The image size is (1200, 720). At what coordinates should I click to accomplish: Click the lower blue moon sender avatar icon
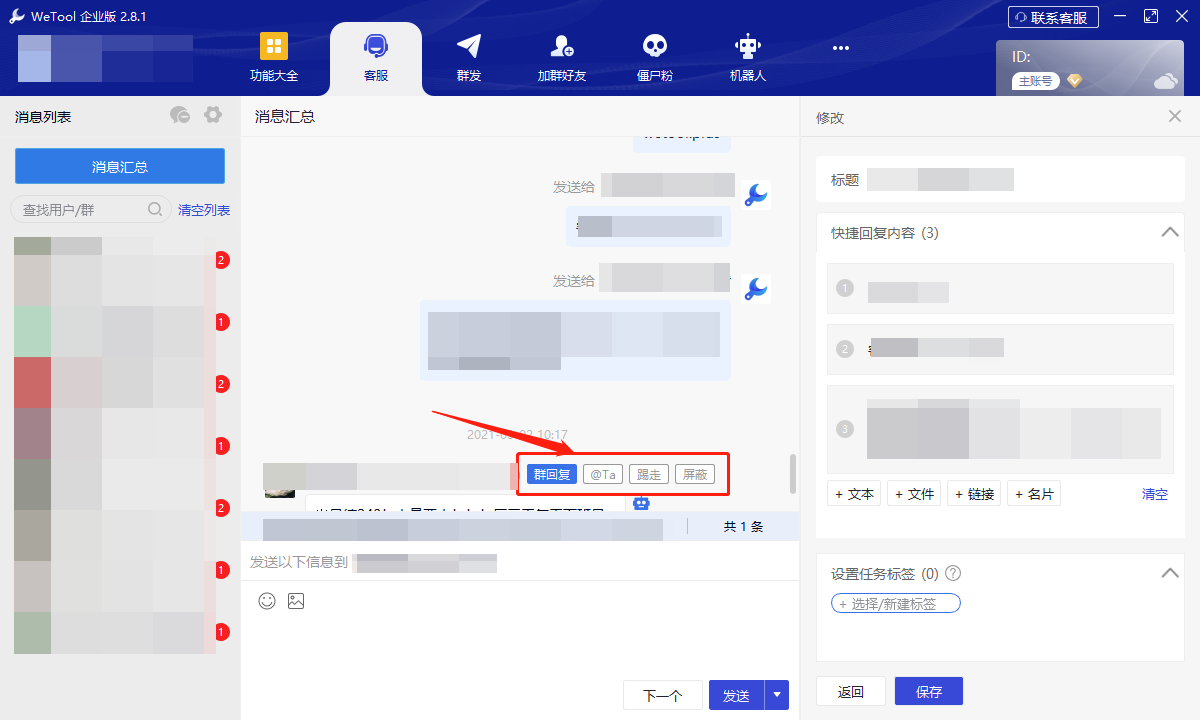click(x=756, y=289)
